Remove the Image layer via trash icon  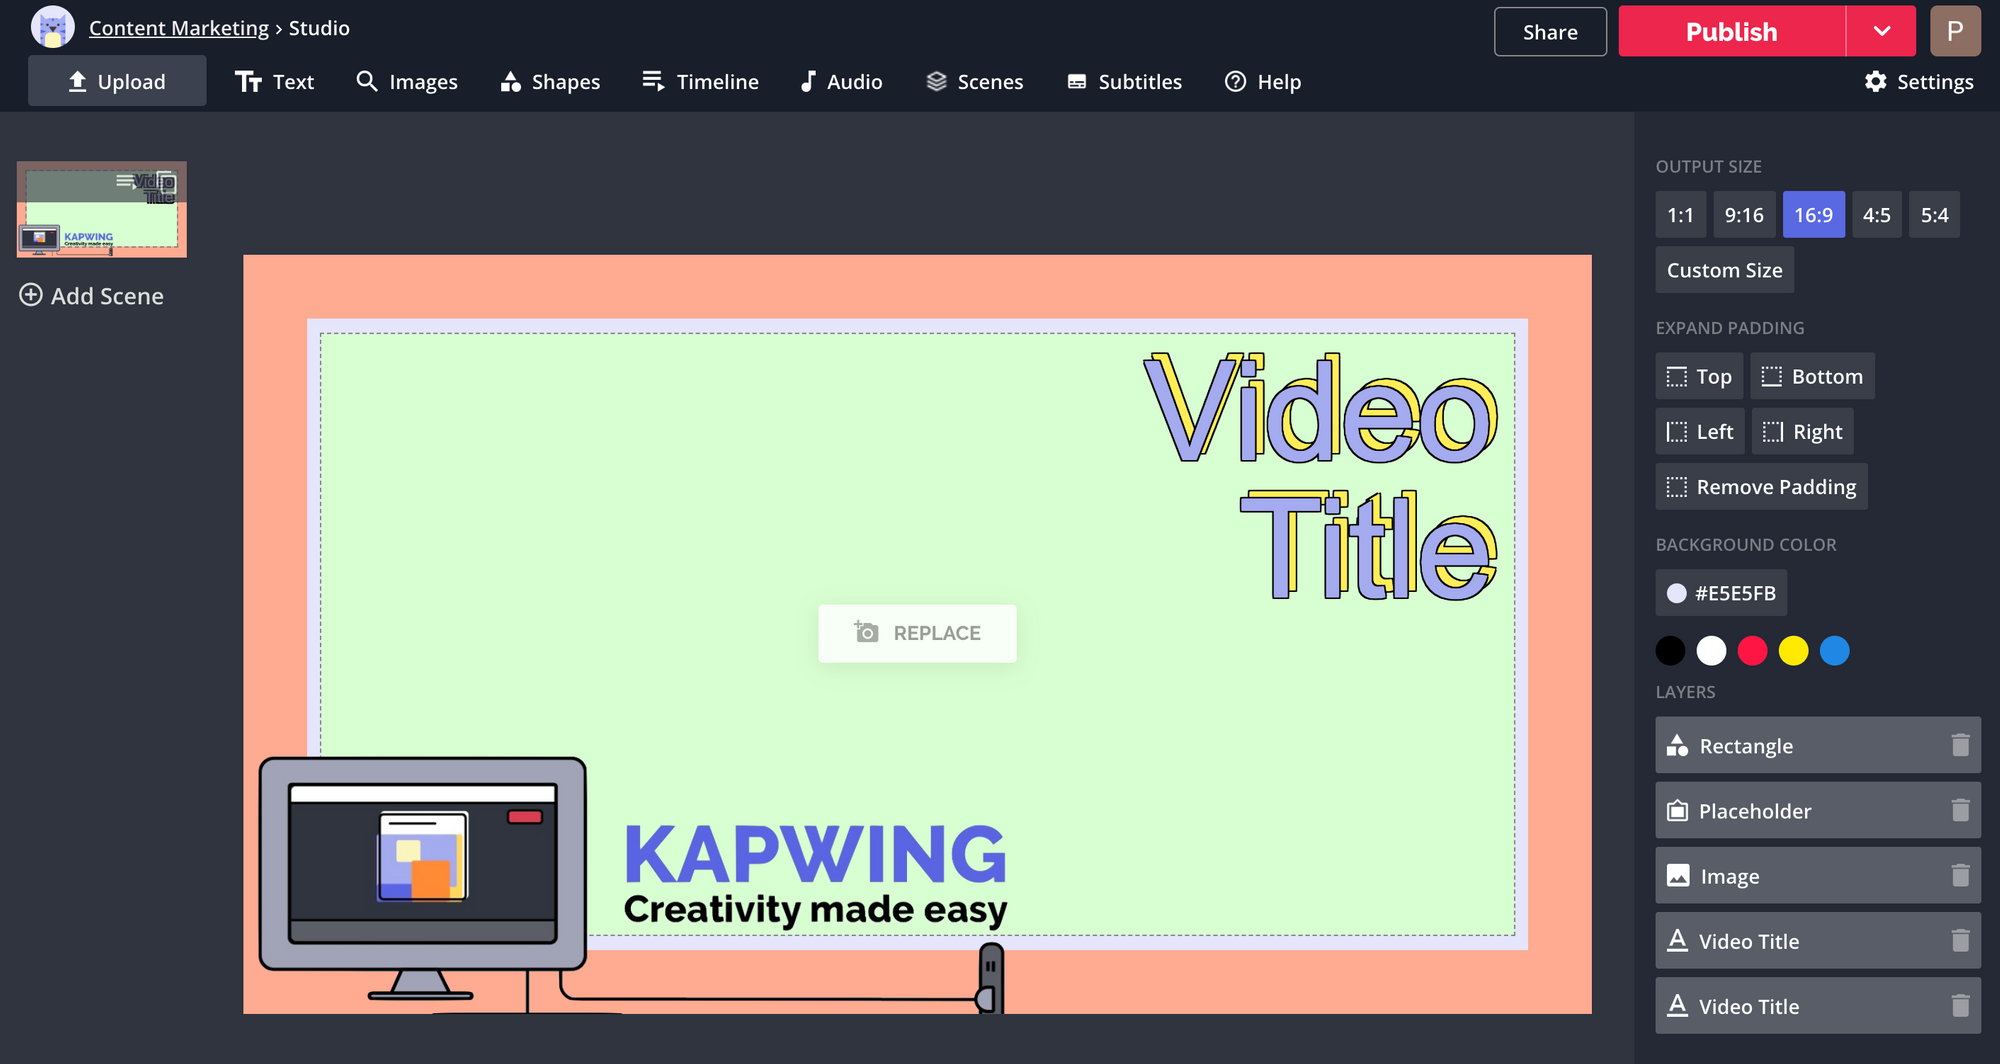[1960, 876]
